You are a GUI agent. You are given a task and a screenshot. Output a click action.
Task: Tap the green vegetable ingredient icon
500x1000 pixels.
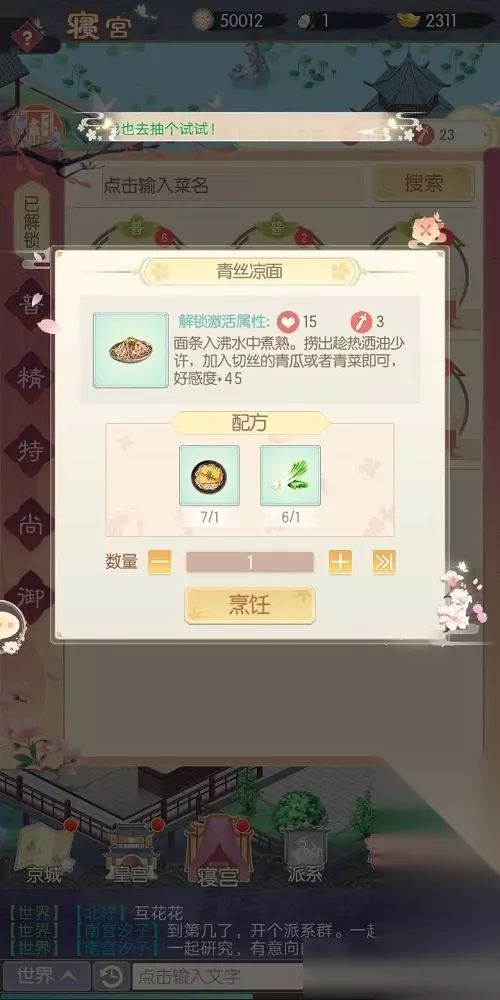tap(290, 476)
